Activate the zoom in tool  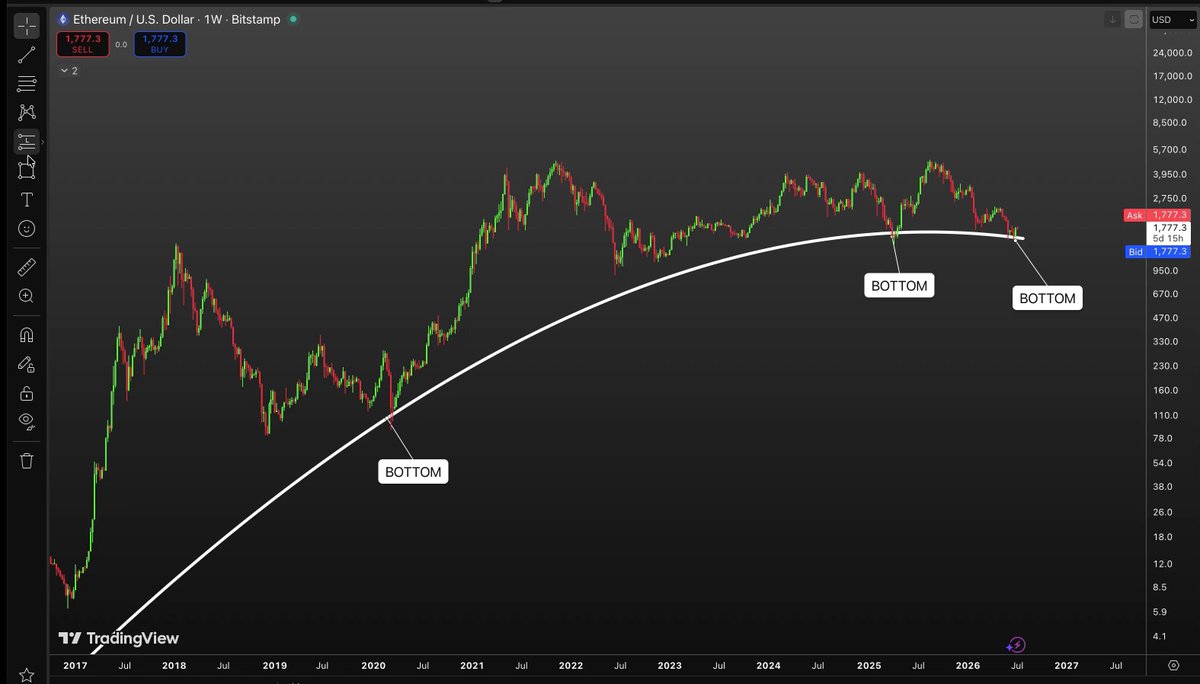click(x=27, y=296)
